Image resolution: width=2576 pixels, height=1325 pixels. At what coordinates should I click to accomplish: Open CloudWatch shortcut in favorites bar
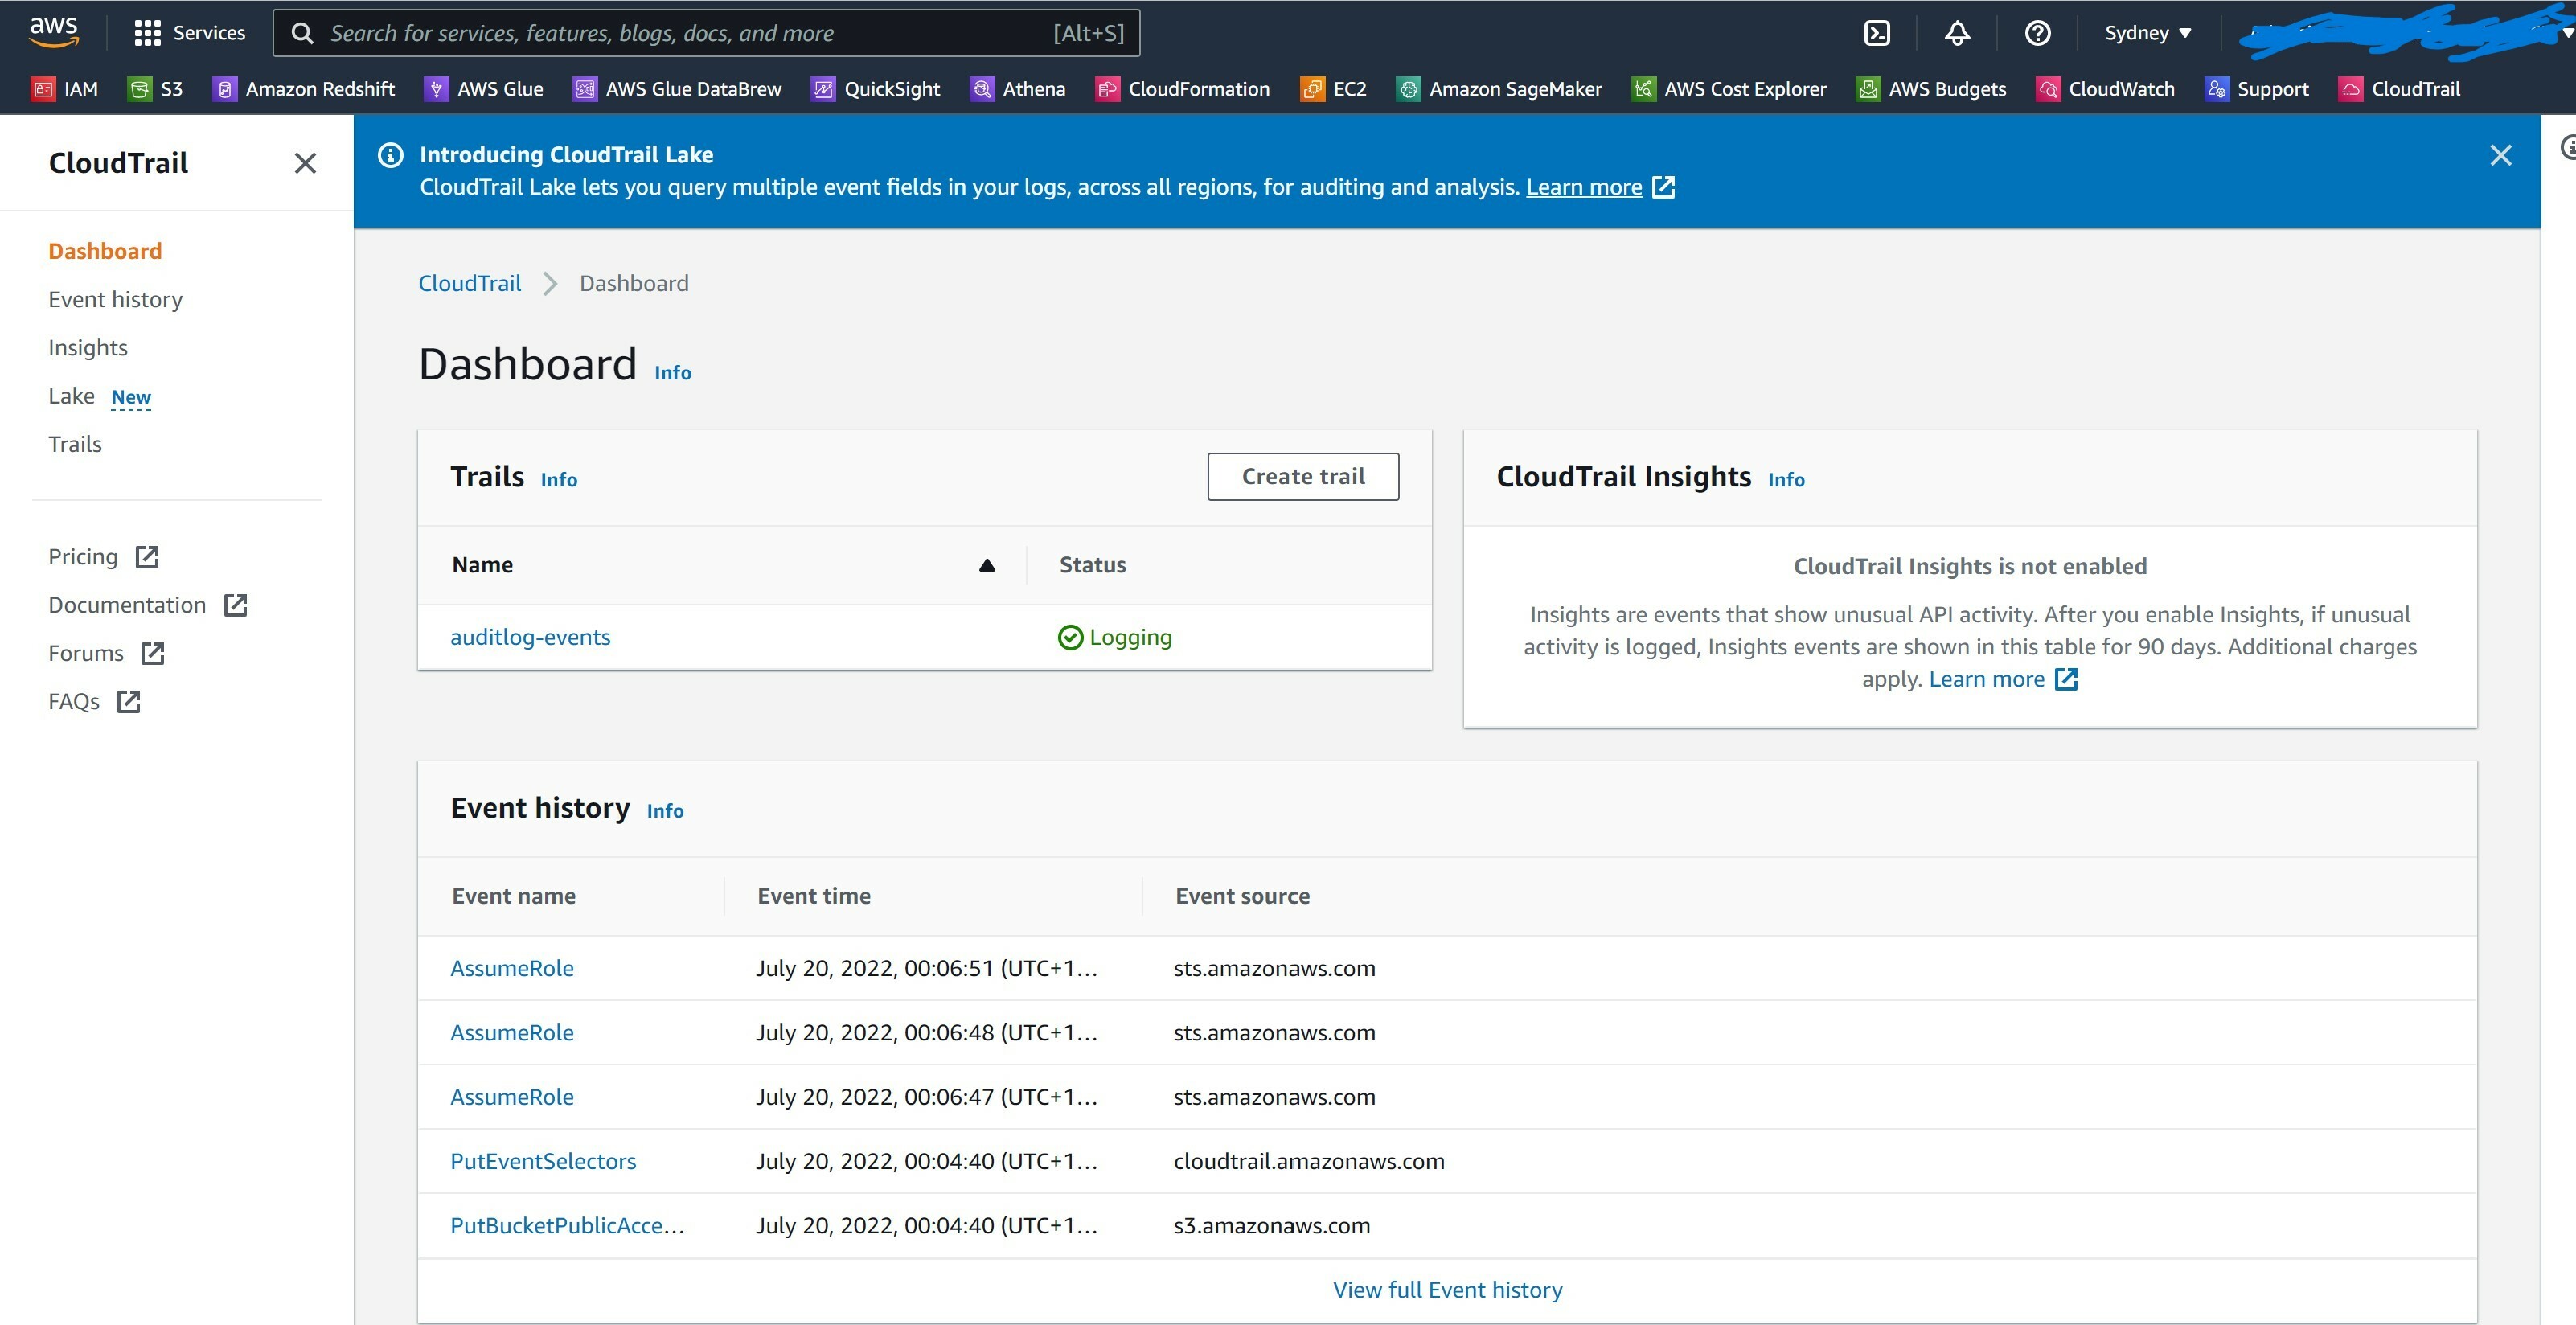[x=2105, y=89]
